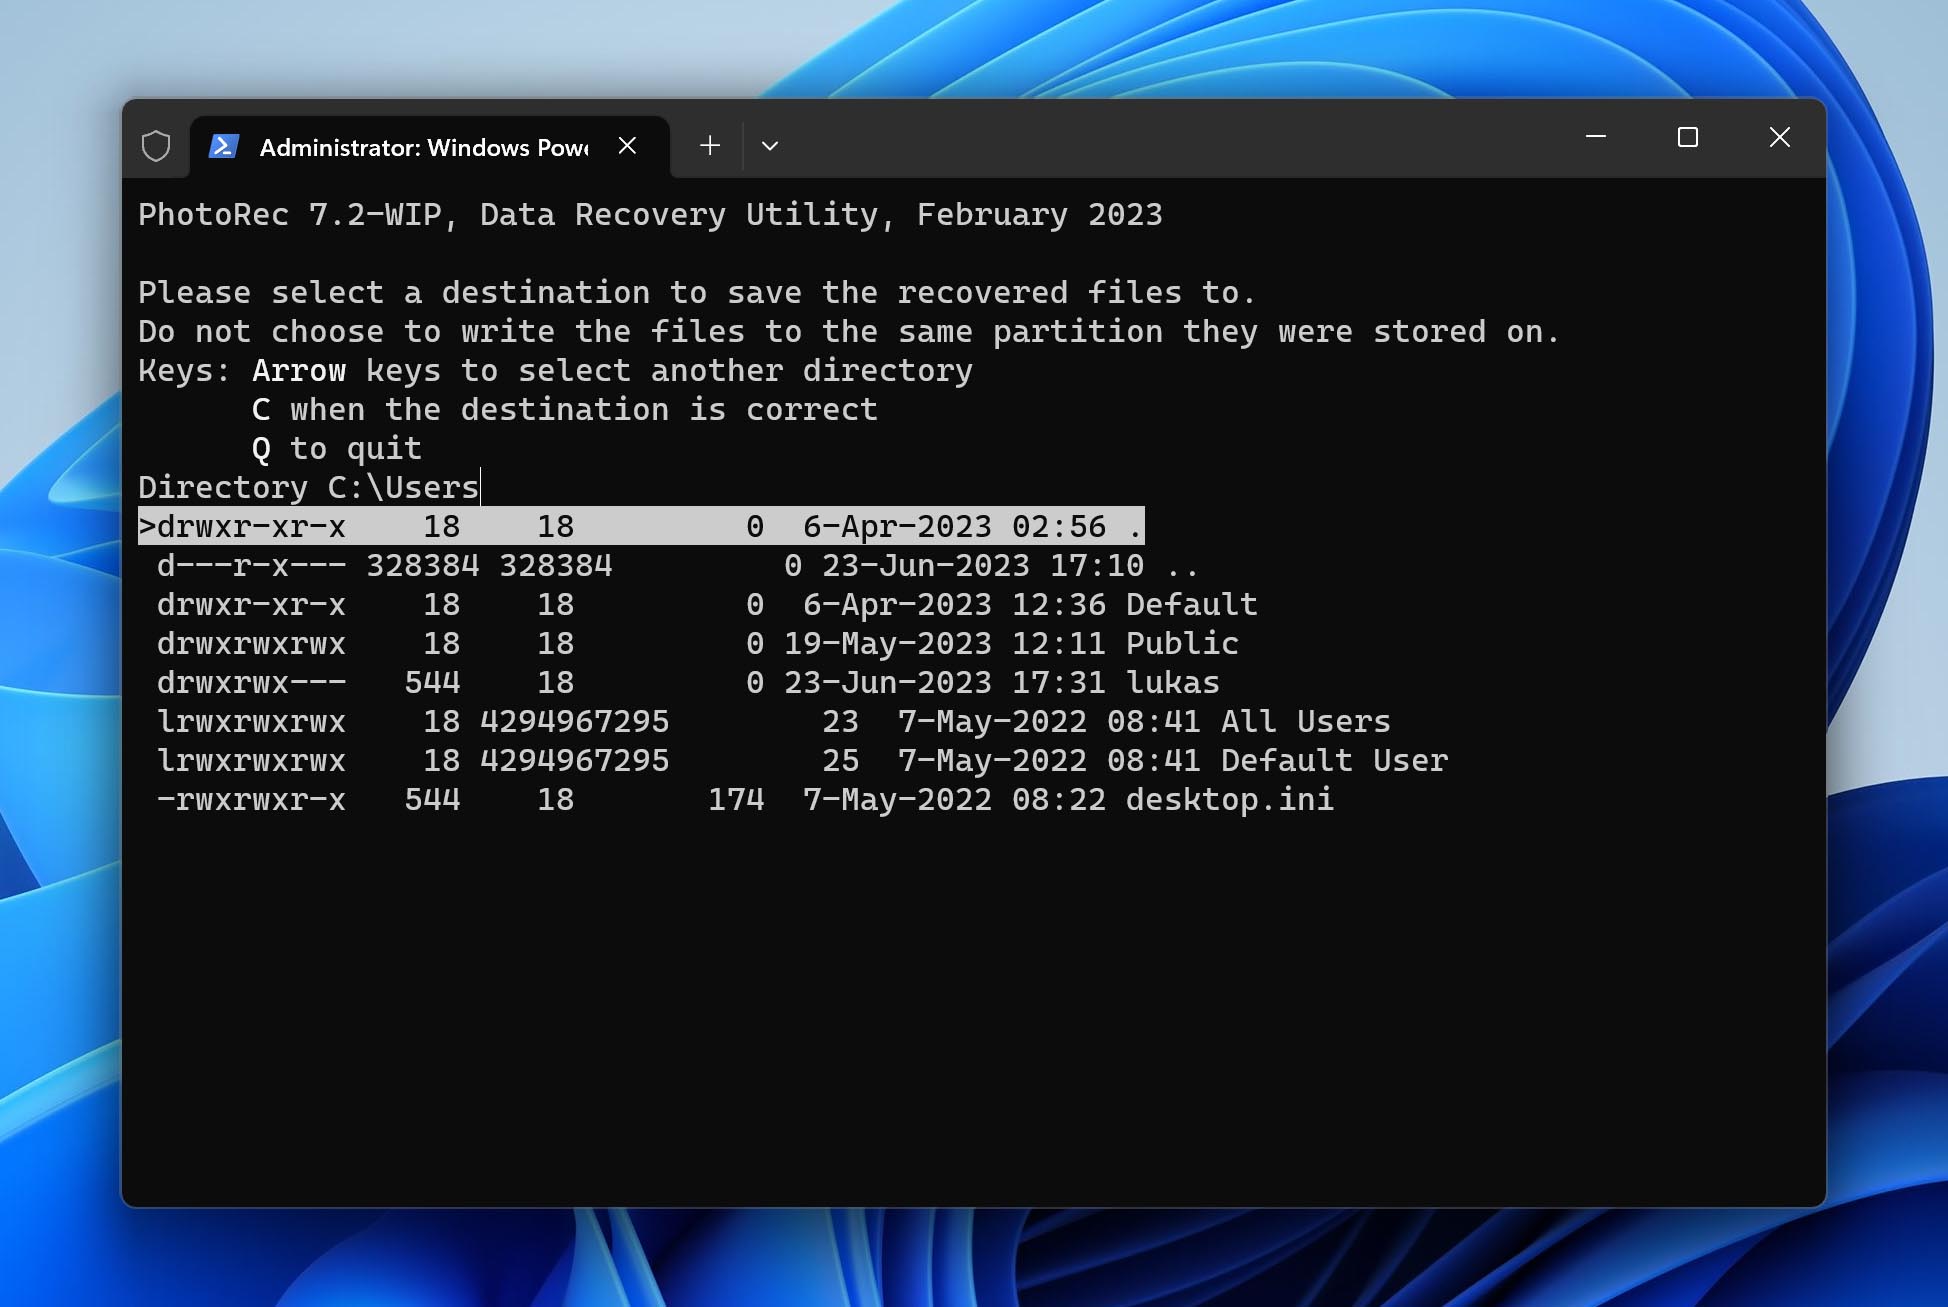Expand the new tab profile dropdown chevron
Screen dimensions: 1948x1307
pos(770,146)
